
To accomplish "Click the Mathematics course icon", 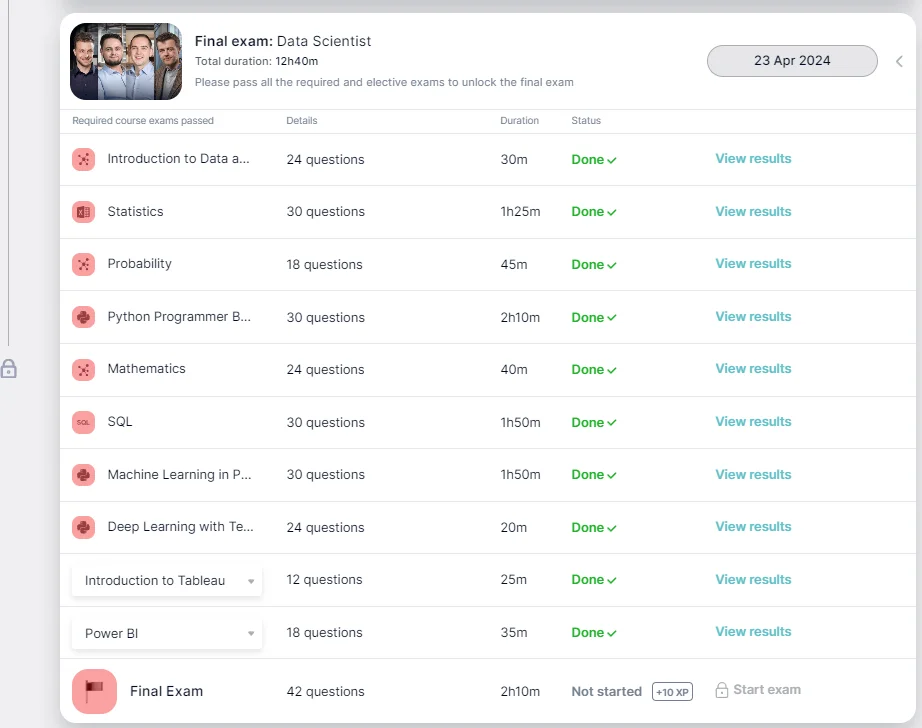I will pyautogui.click(x=84, y=369).
